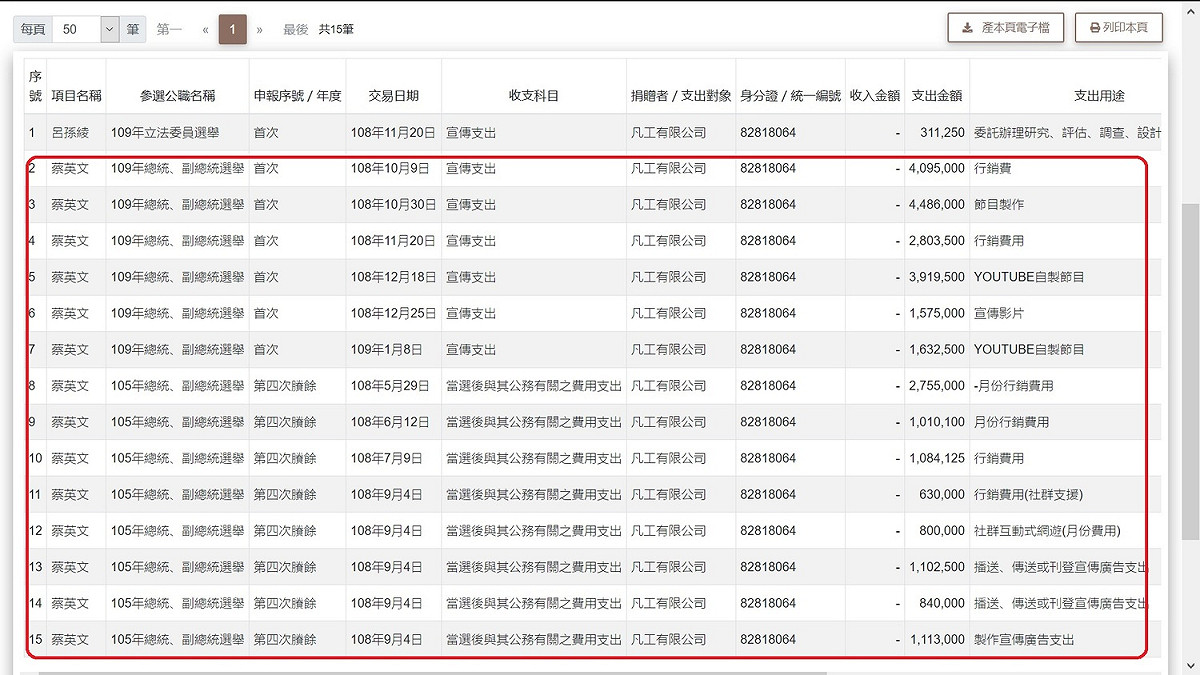Click the date 108年7月9日 cell
The height and width of the screenshot is (675, 1200).
point(385,458)
